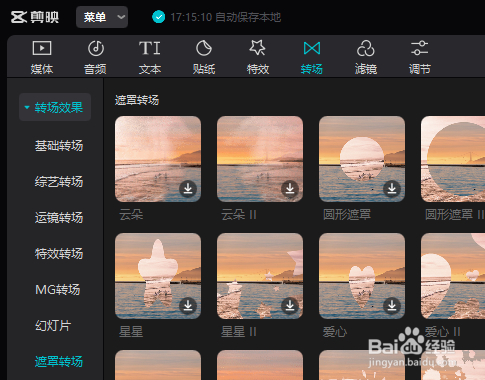Select the 文本 text tool icon

pos(150,48)
